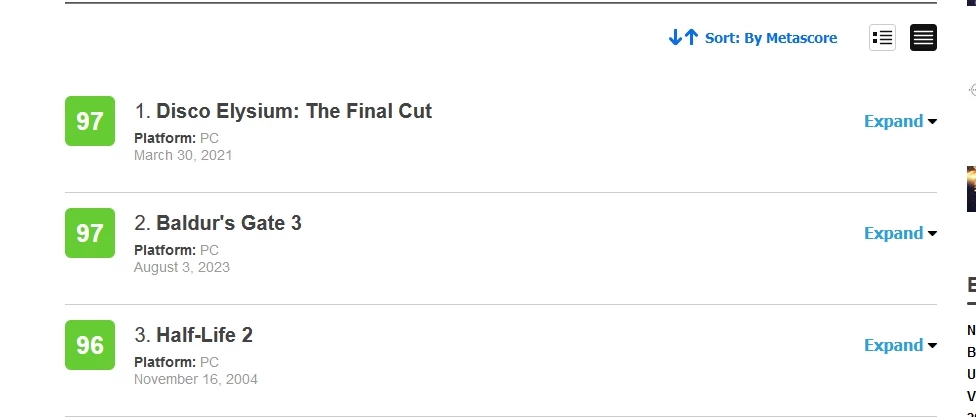Viewport: 976px width, 417px height.
Task: Click the sidebar thumbnail image on right edge
Action: [x=971, y=189]
